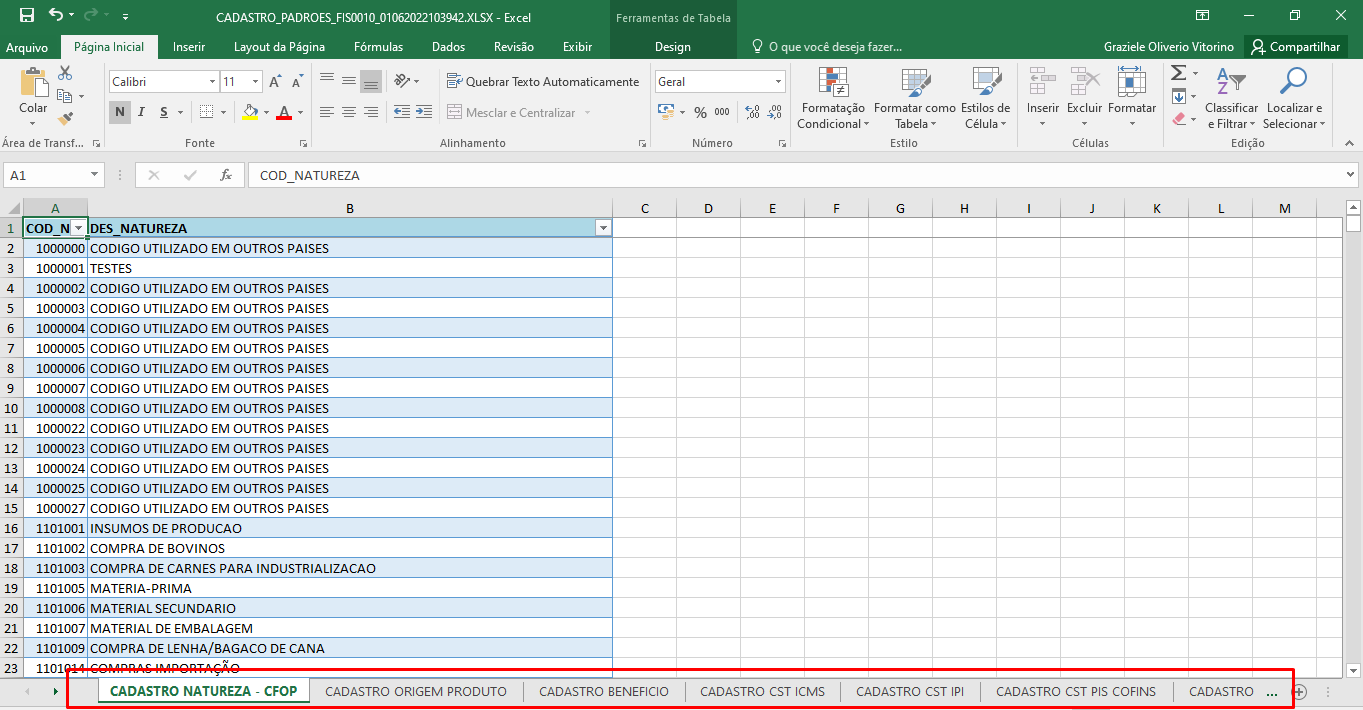The height and width of the screenshot is (710, 1363).
Task: Click the Fill down icon
Action: click(1179, 96)
